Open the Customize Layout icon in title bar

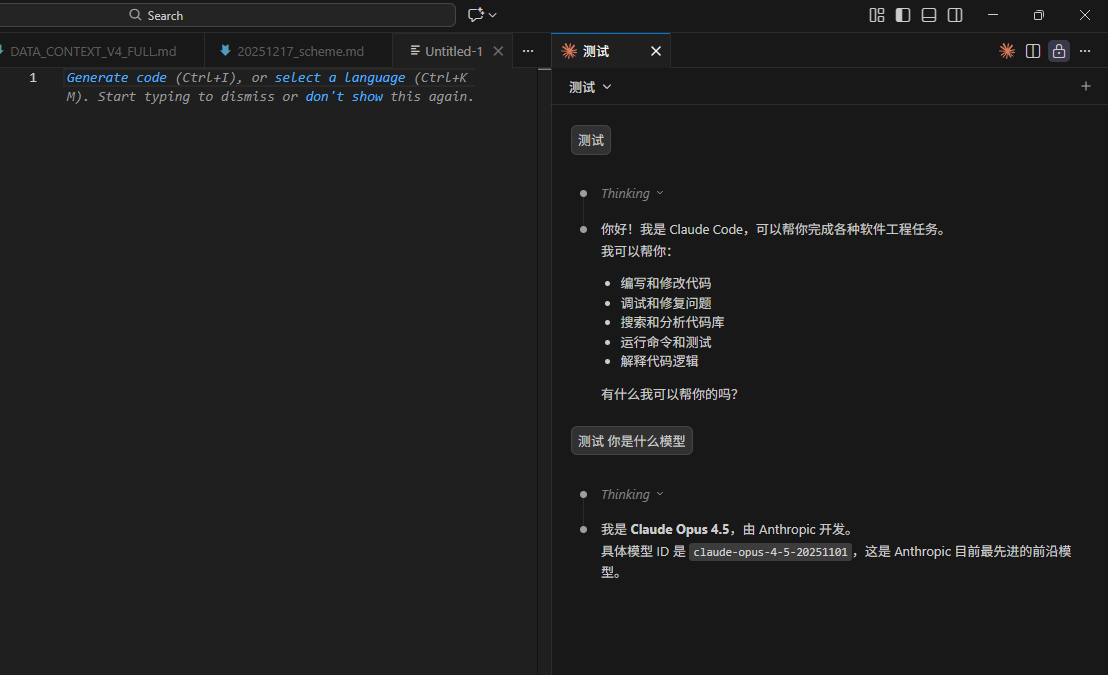tap(877, 15)
